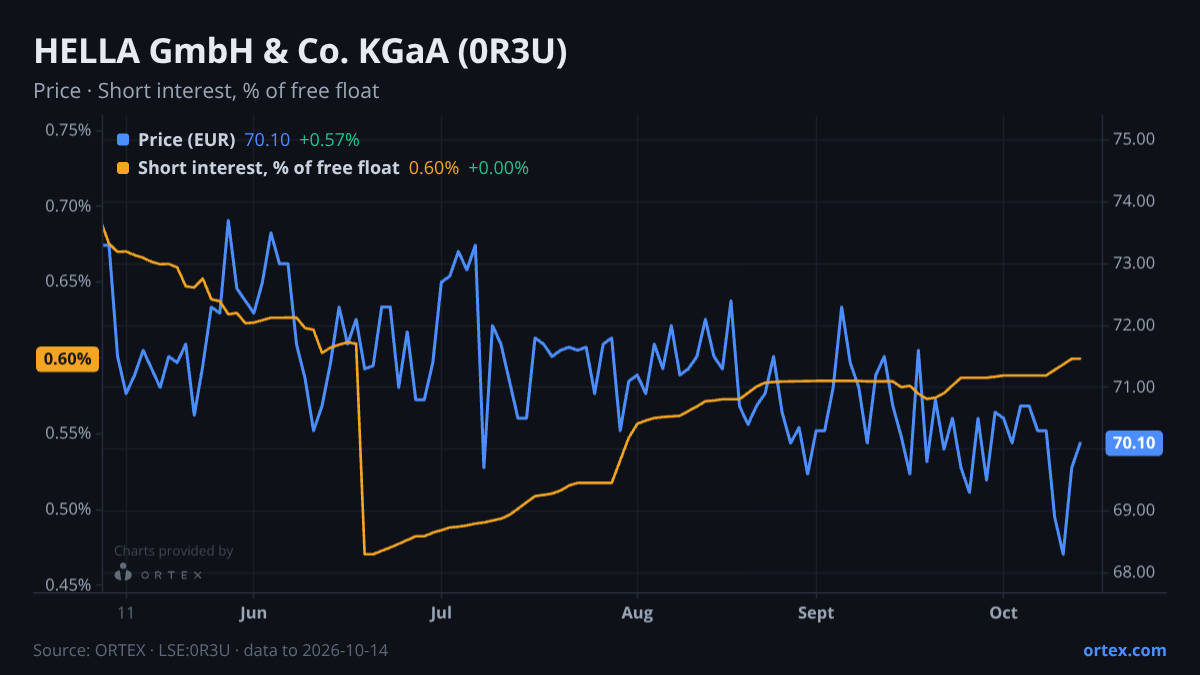This screenshot has width=1200, height=675.
Task: Click the orange Short interest legend swatch
Action: click(123, 168)
